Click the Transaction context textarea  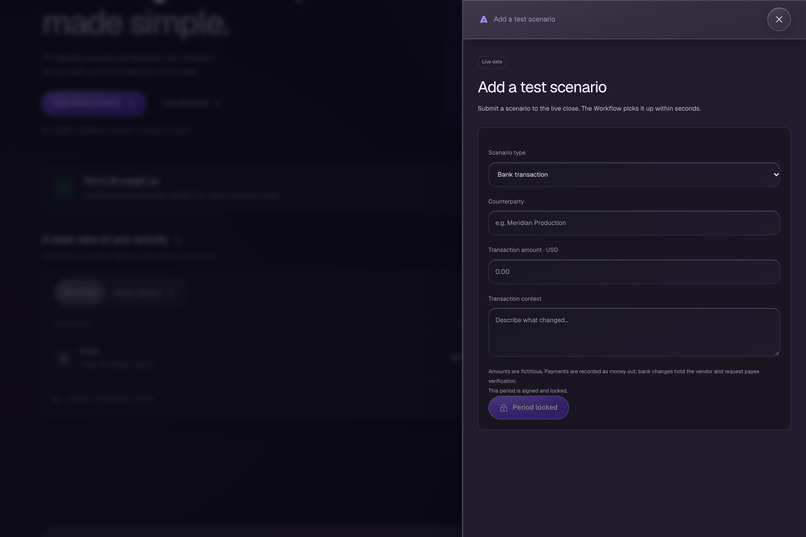[634, 332]
